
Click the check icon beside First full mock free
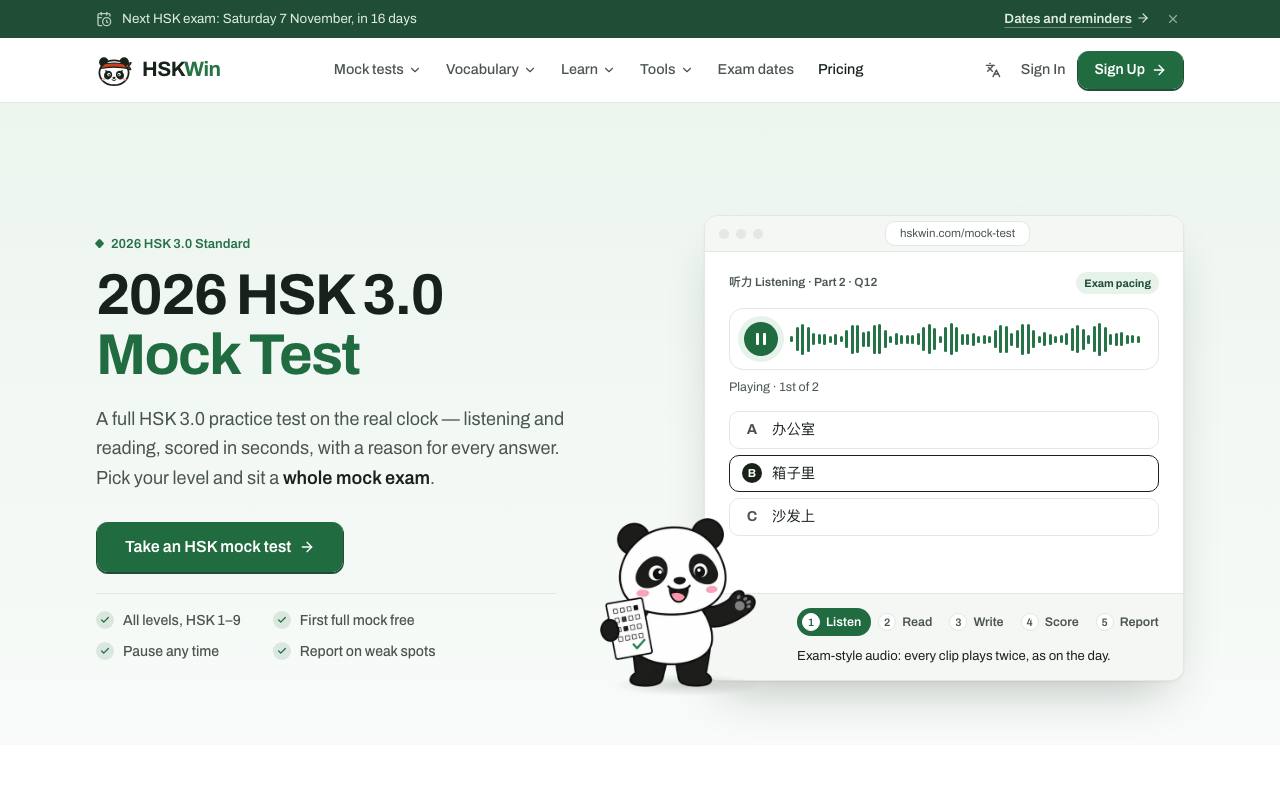(282, 620)
